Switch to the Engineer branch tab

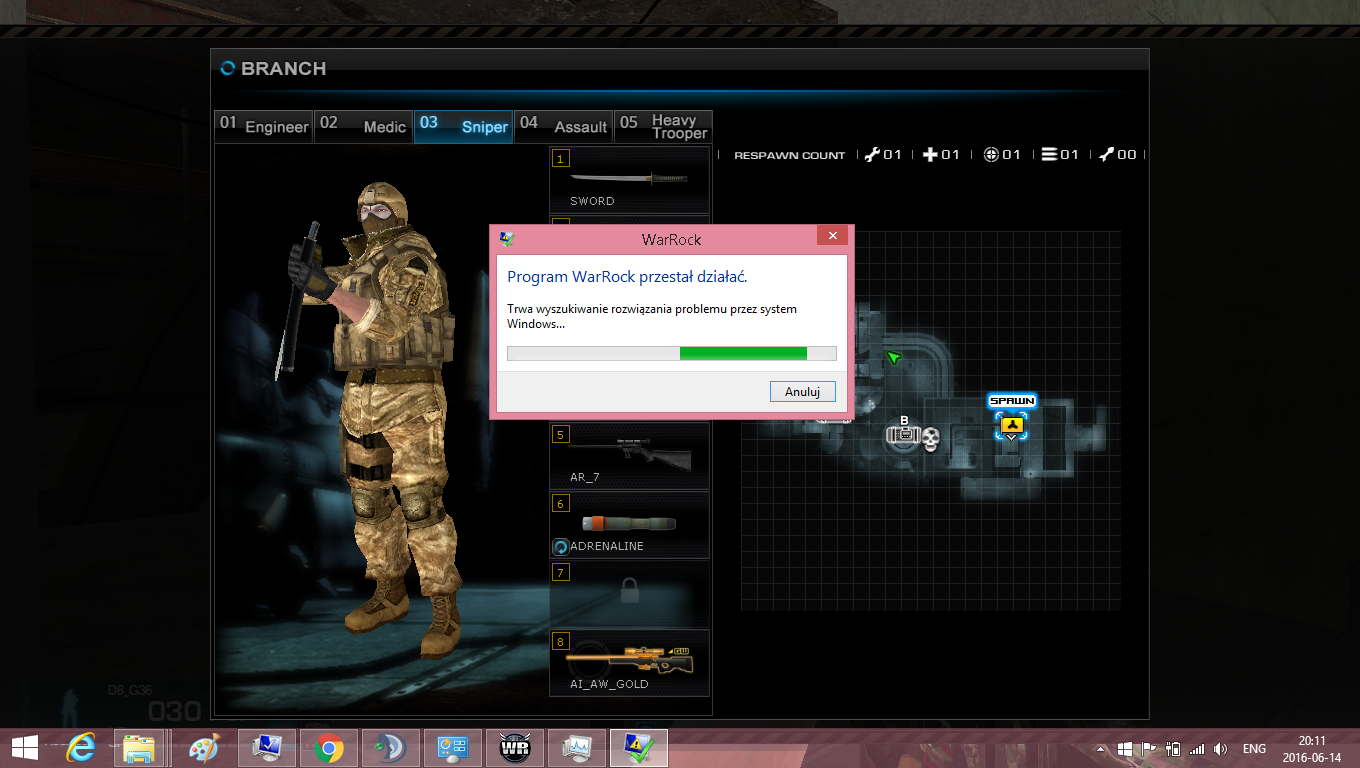(264, 126)
